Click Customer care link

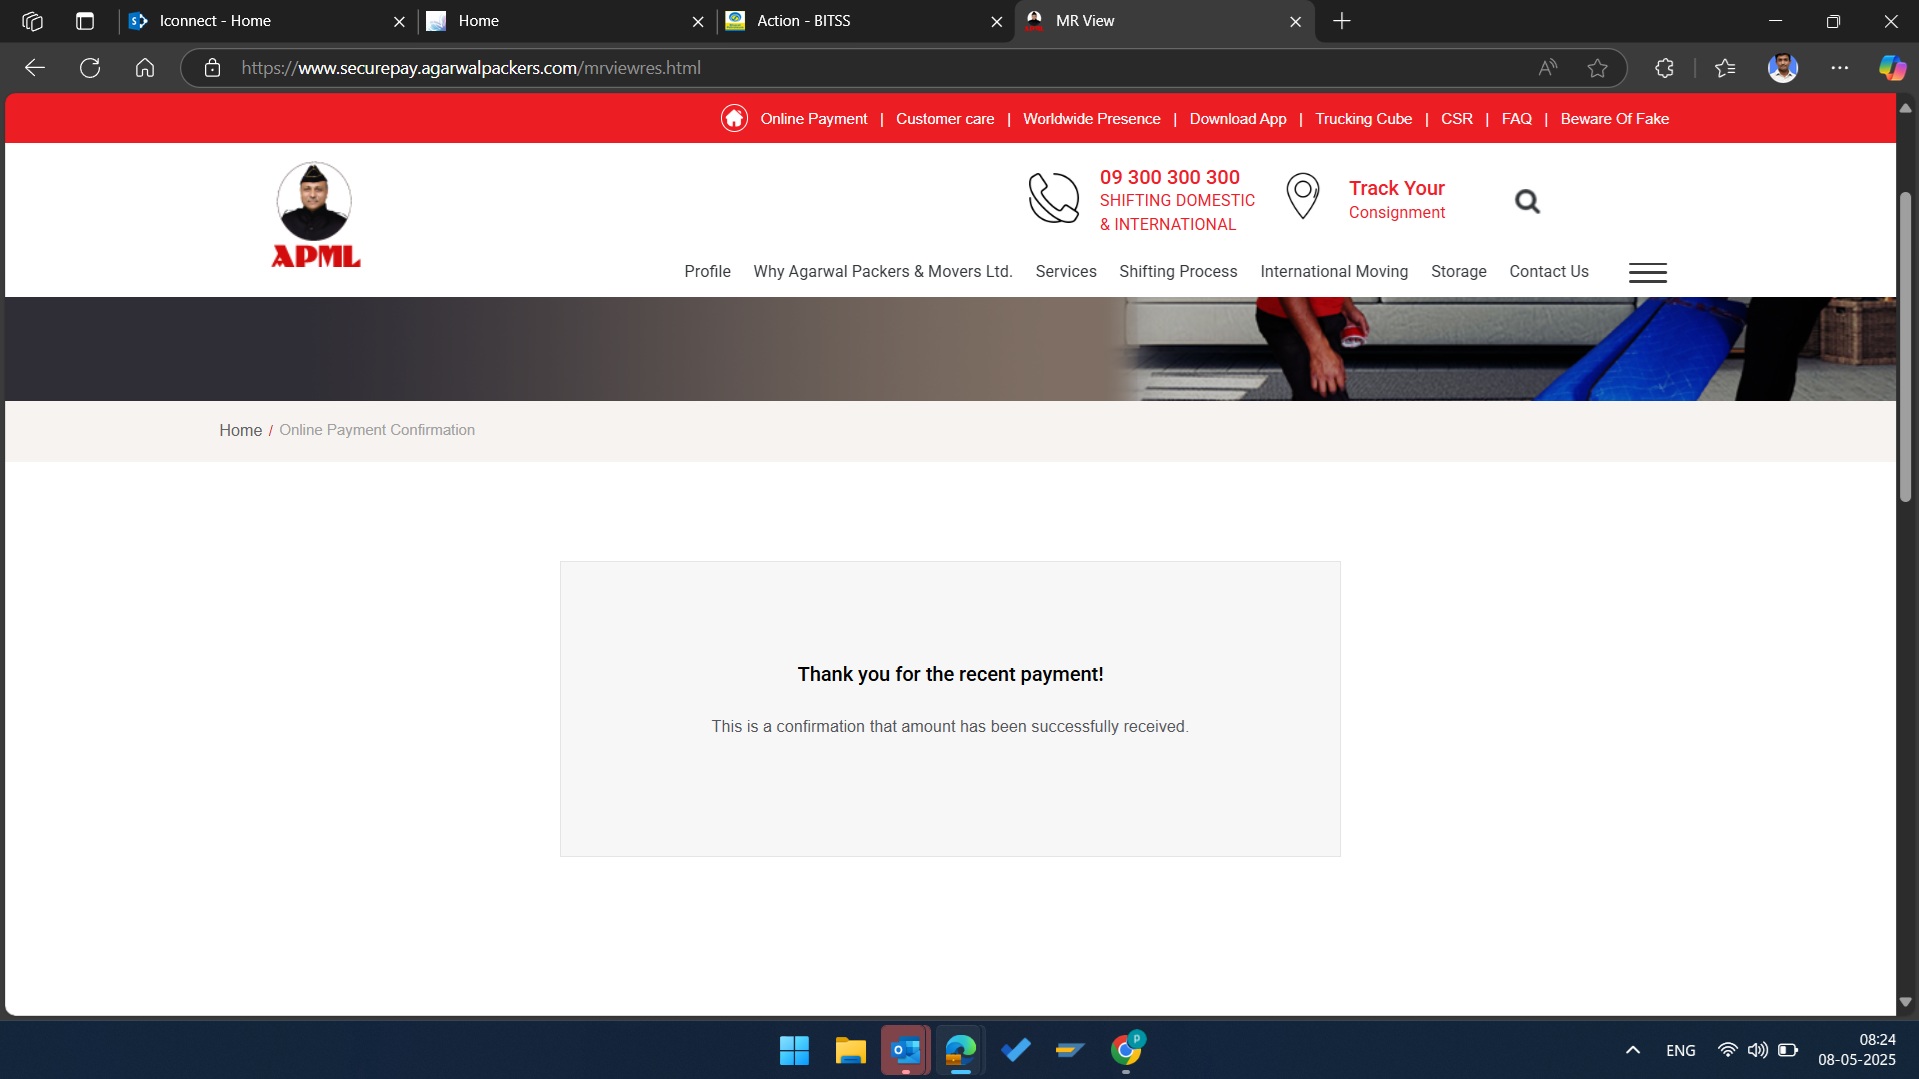pyautogui.click(x=945, y=118)
